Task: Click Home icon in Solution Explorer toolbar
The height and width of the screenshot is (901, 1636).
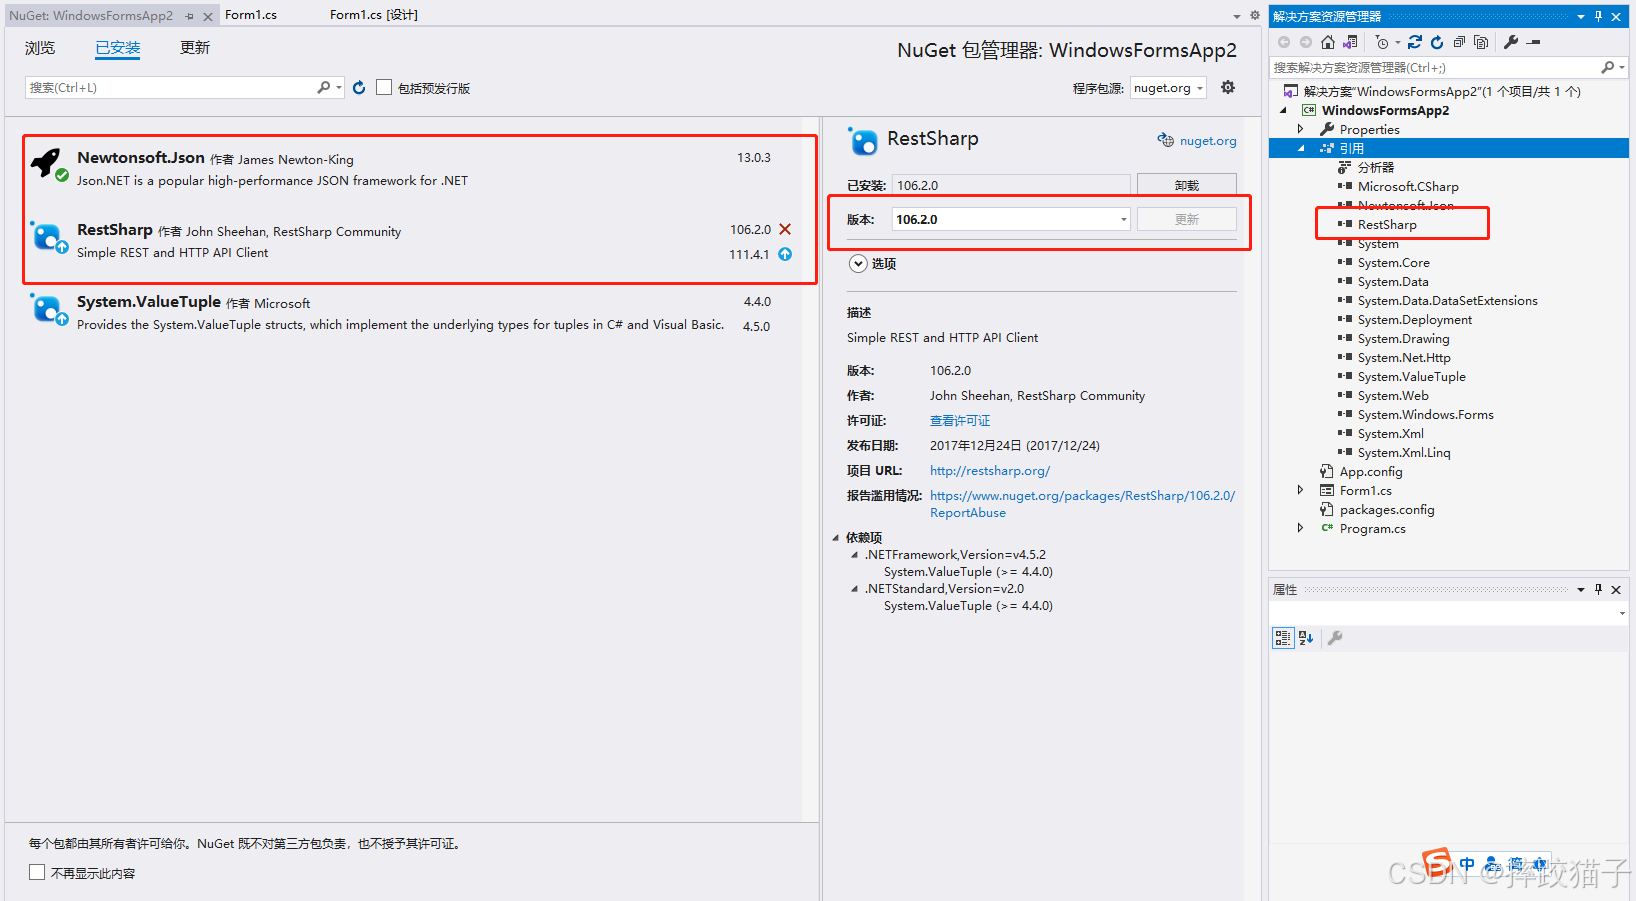Action: click(1328, 42)
